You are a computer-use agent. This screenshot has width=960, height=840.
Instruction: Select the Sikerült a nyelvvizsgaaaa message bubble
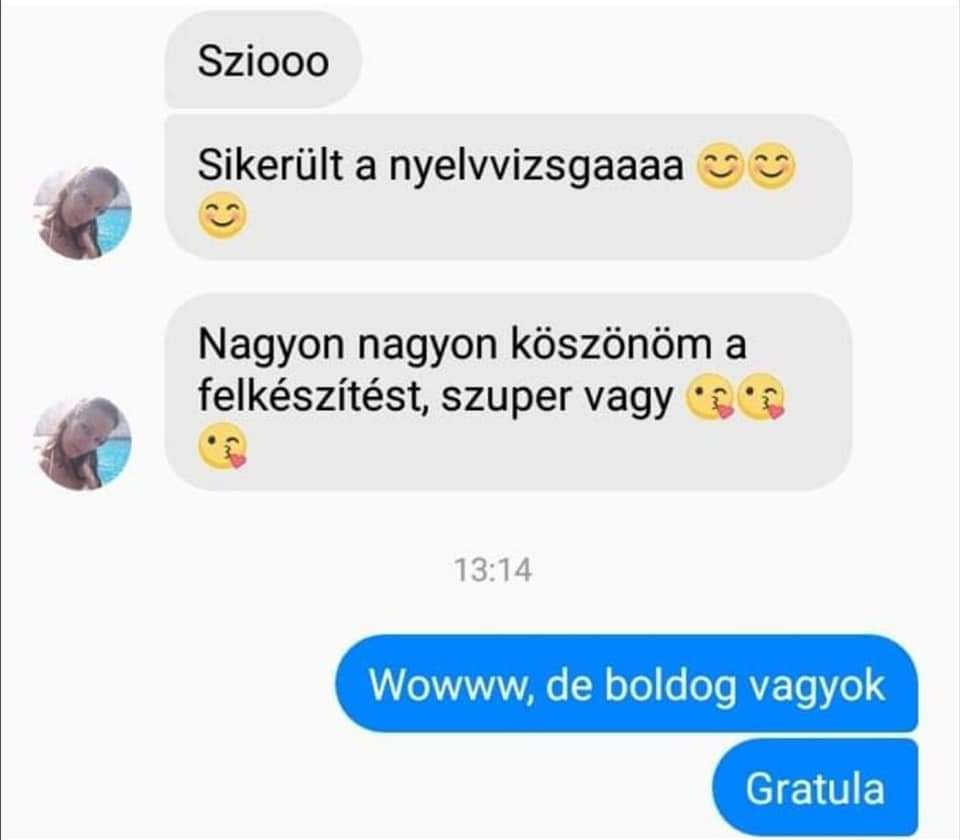point(508,187)
